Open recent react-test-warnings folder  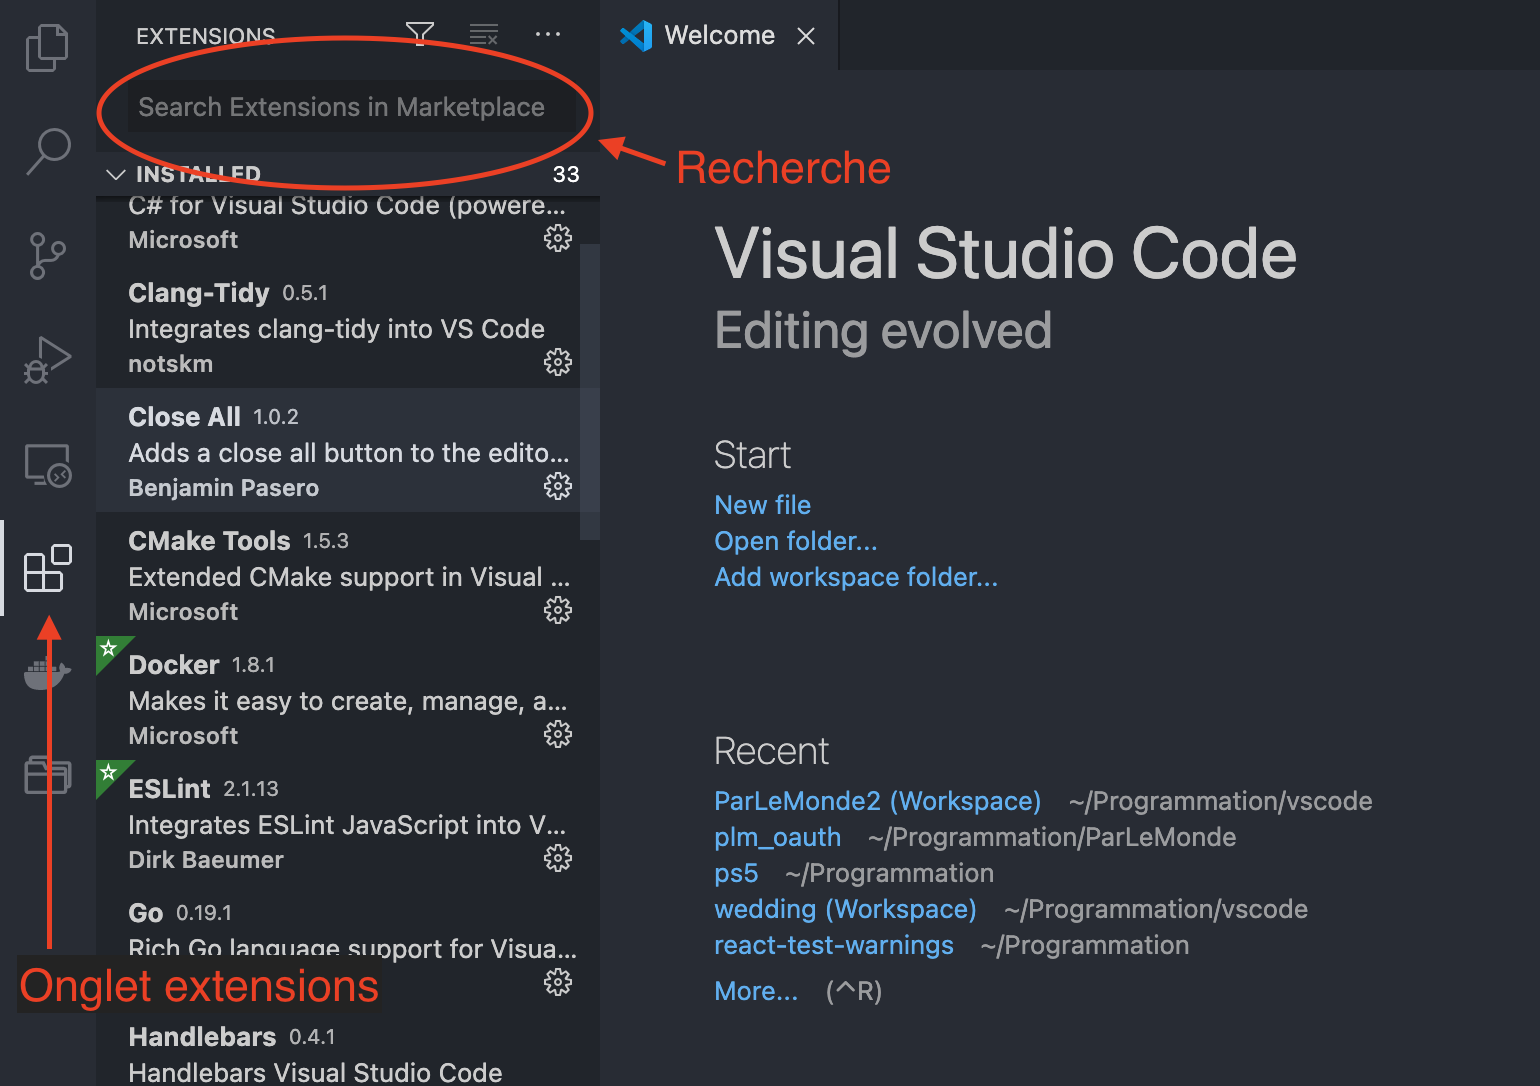pyautogui.click(x=833, y=945)
